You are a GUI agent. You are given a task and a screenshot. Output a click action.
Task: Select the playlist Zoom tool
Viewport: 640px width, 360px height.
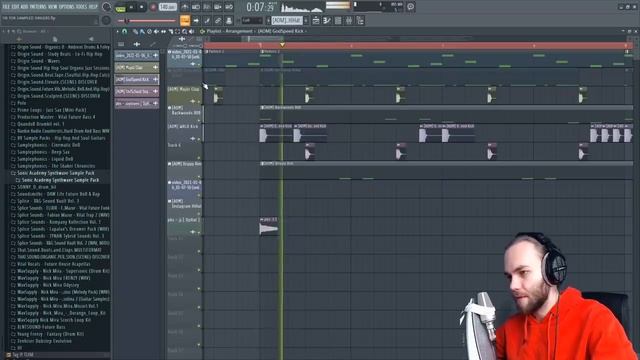click(x=184, y=31)
